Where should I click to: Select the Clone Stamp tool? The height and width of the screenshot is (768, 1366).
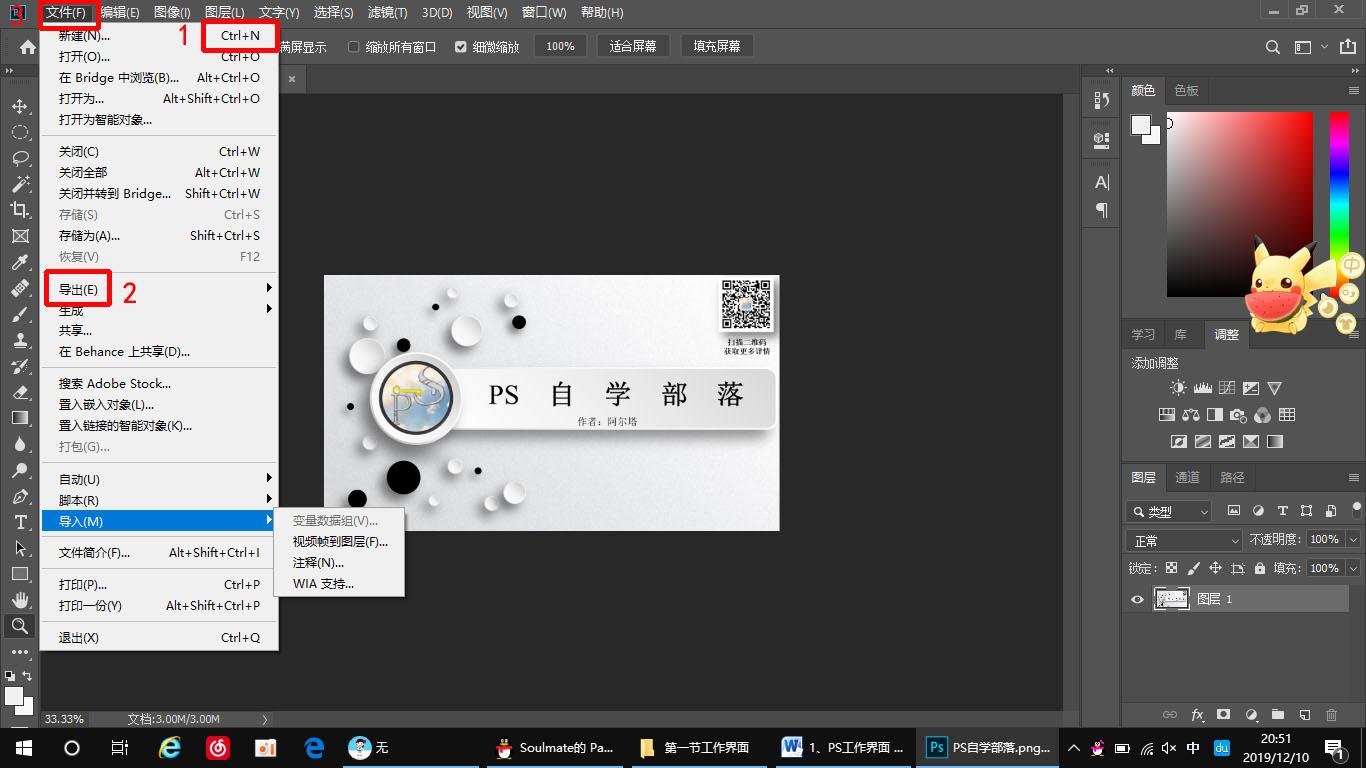tap(19, 340)
